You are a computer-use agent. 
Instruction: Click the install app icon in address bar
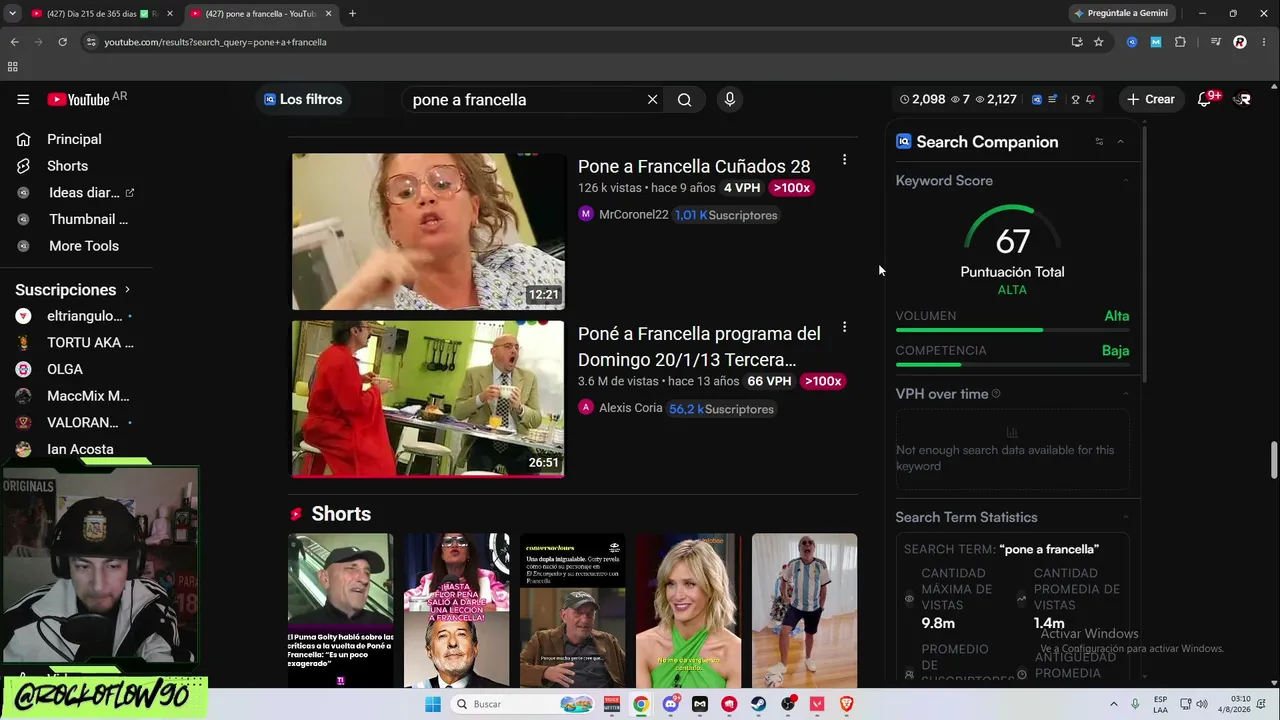[x=1076, y=42]
